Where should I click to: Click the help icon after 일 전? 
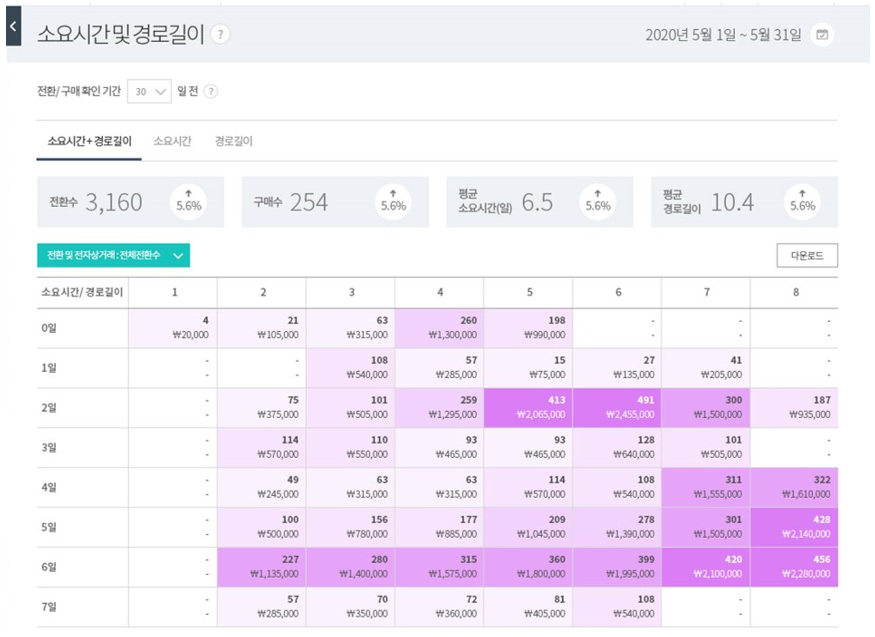211,91
